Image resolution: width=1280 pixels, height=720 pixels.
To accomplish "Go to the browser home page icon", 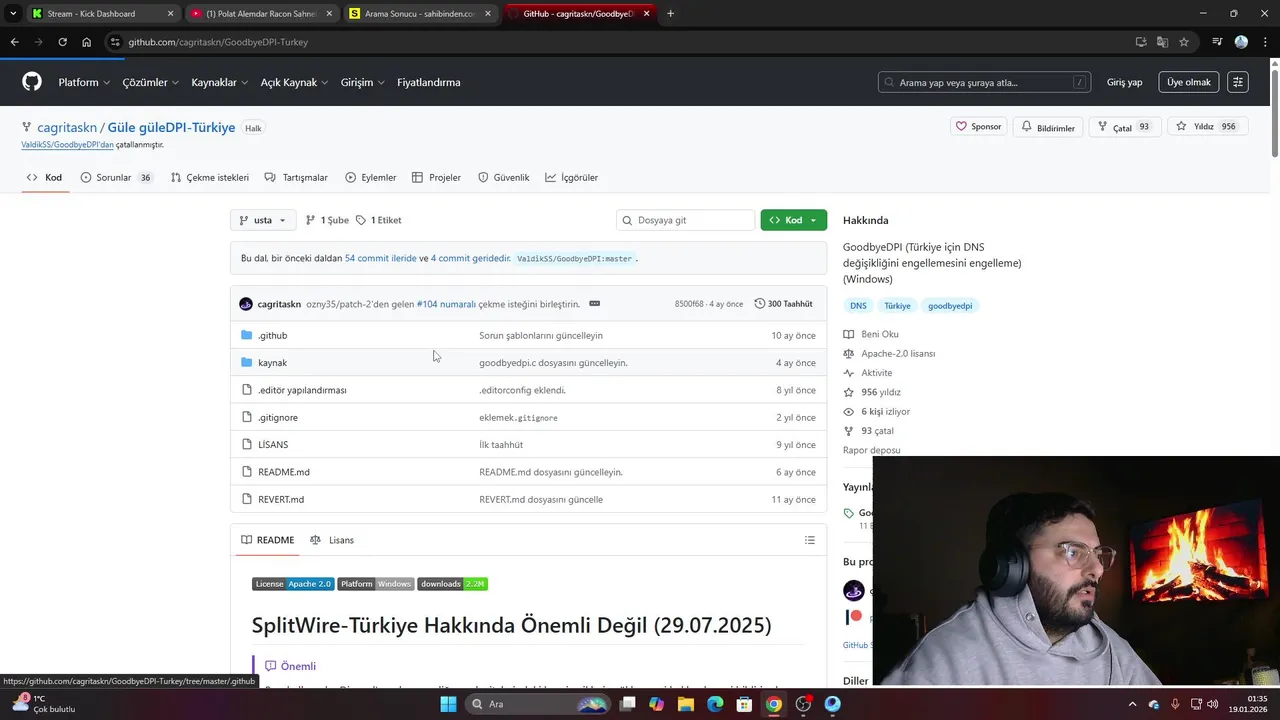I will click(87, 42).
